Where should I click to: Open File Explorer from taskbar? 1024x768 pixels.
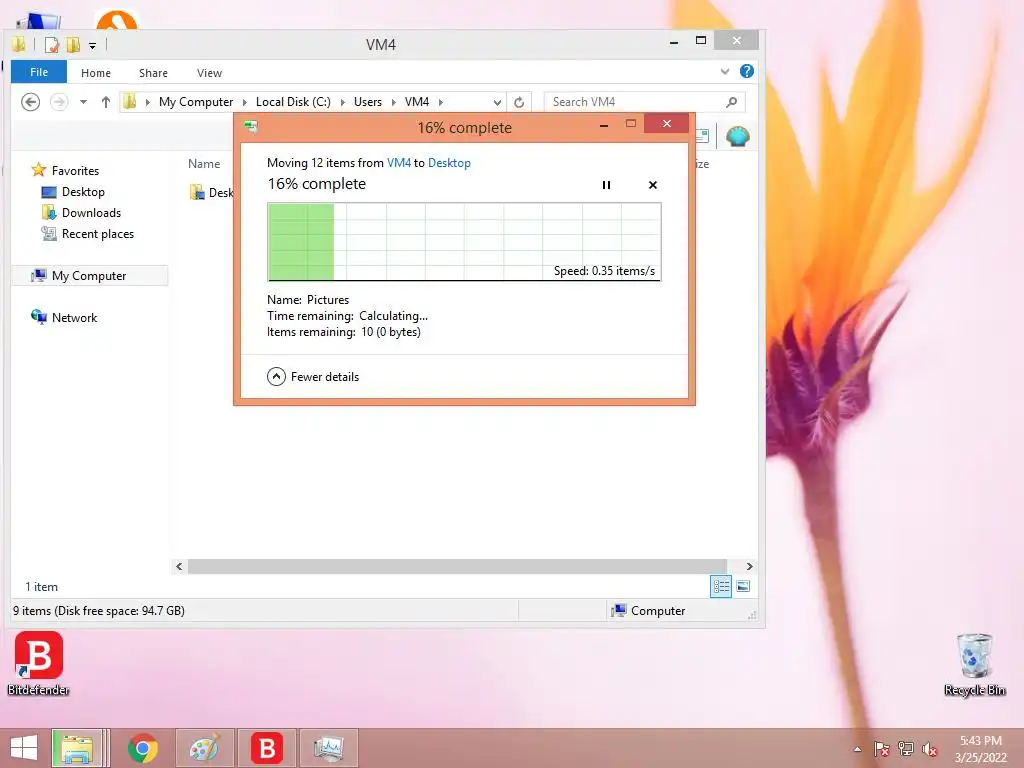pyautogui.click(x=77, y=748)
